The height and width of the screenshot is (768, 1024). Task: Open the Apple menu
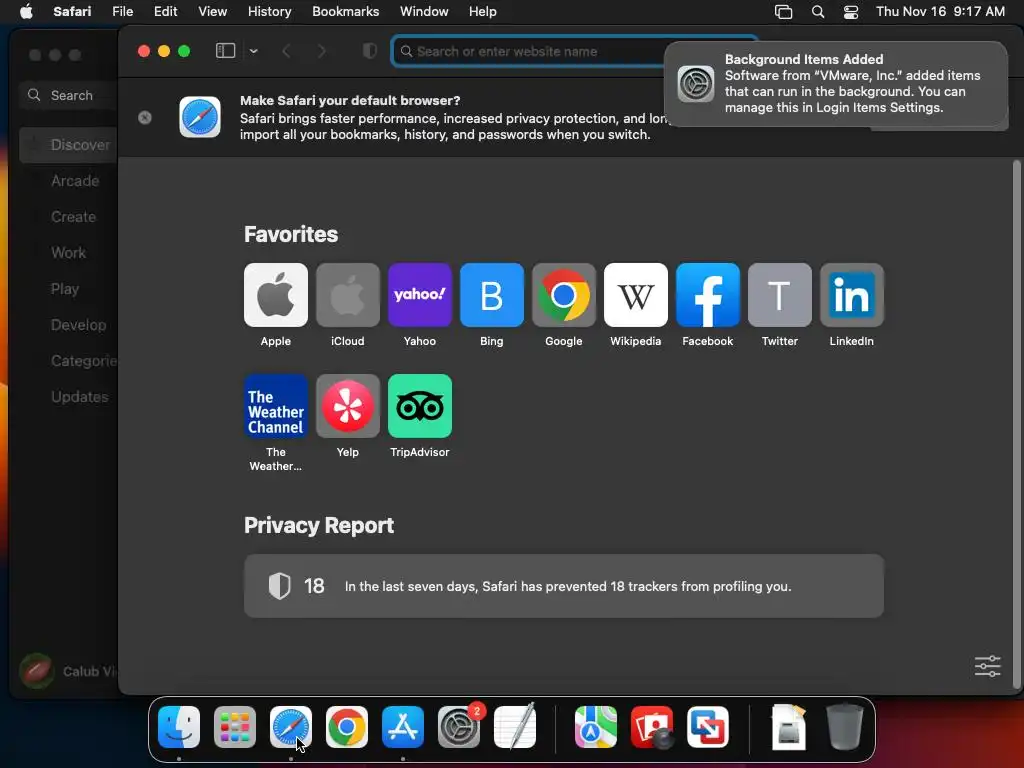(26, 11)
